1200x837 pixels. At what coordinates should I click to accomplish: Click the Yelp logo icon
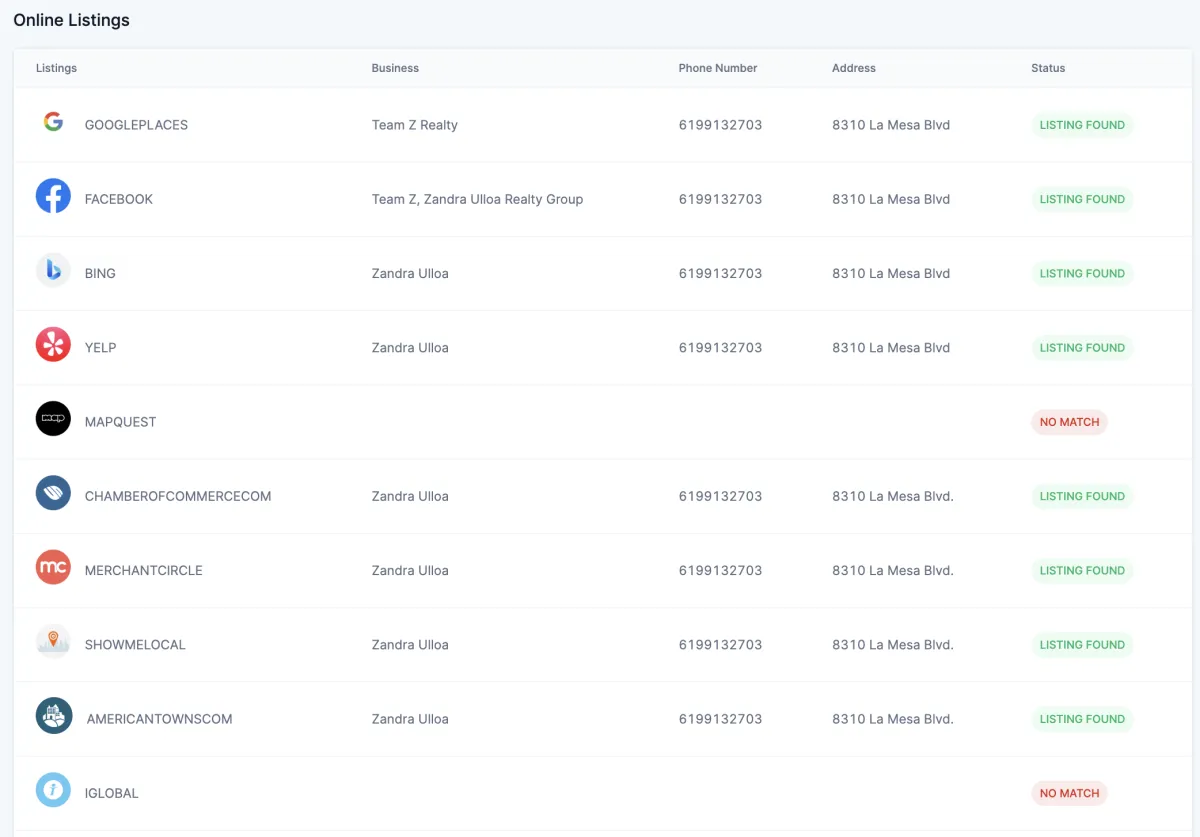click(x=53, y=345)
